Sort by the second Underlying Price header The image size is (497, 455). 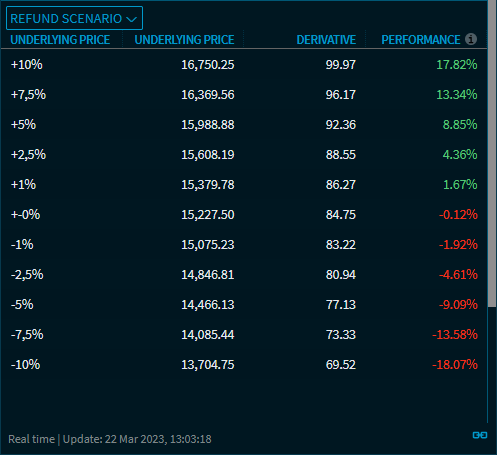tap(184, 40)
